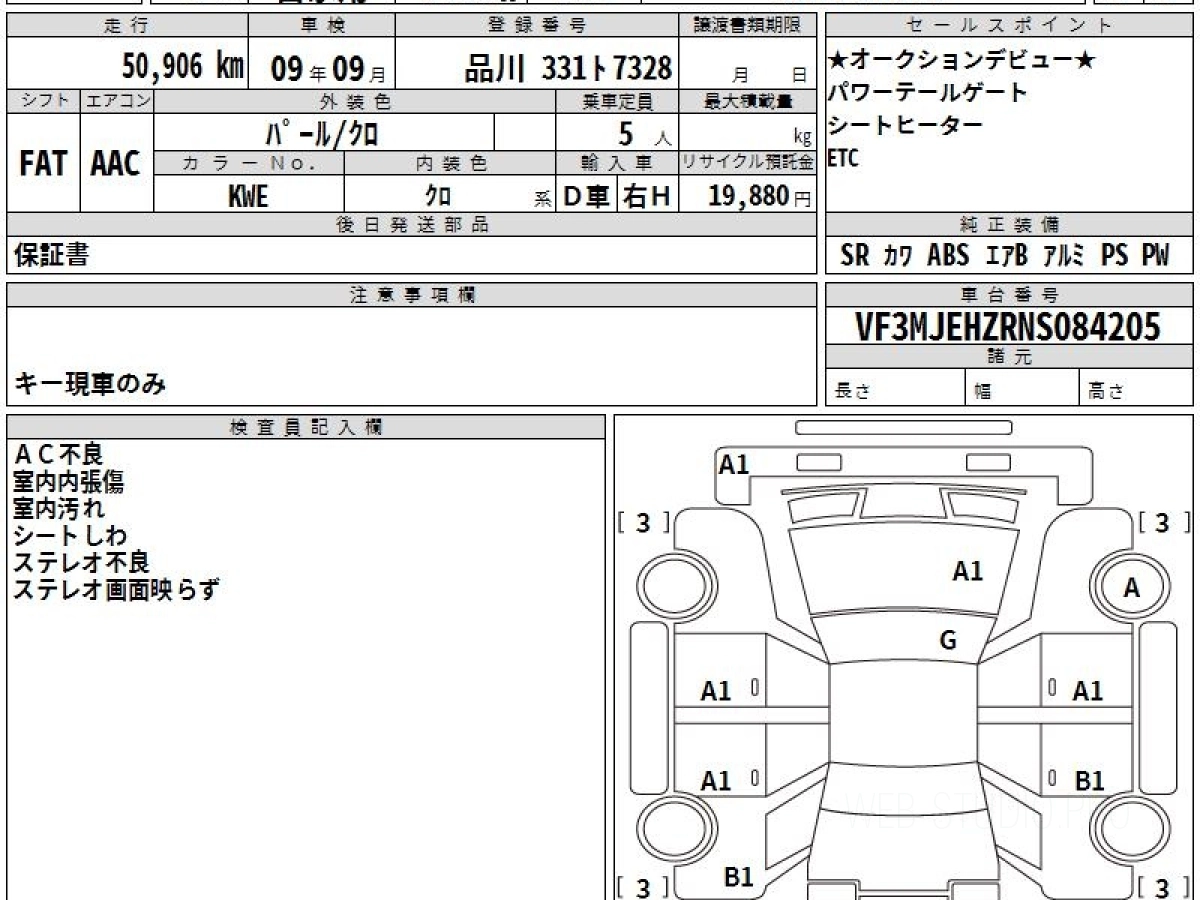Select アルミ in genuine equipment row
The width and height of the screenshot is (1200, 900).
(x=1064, y=255)
